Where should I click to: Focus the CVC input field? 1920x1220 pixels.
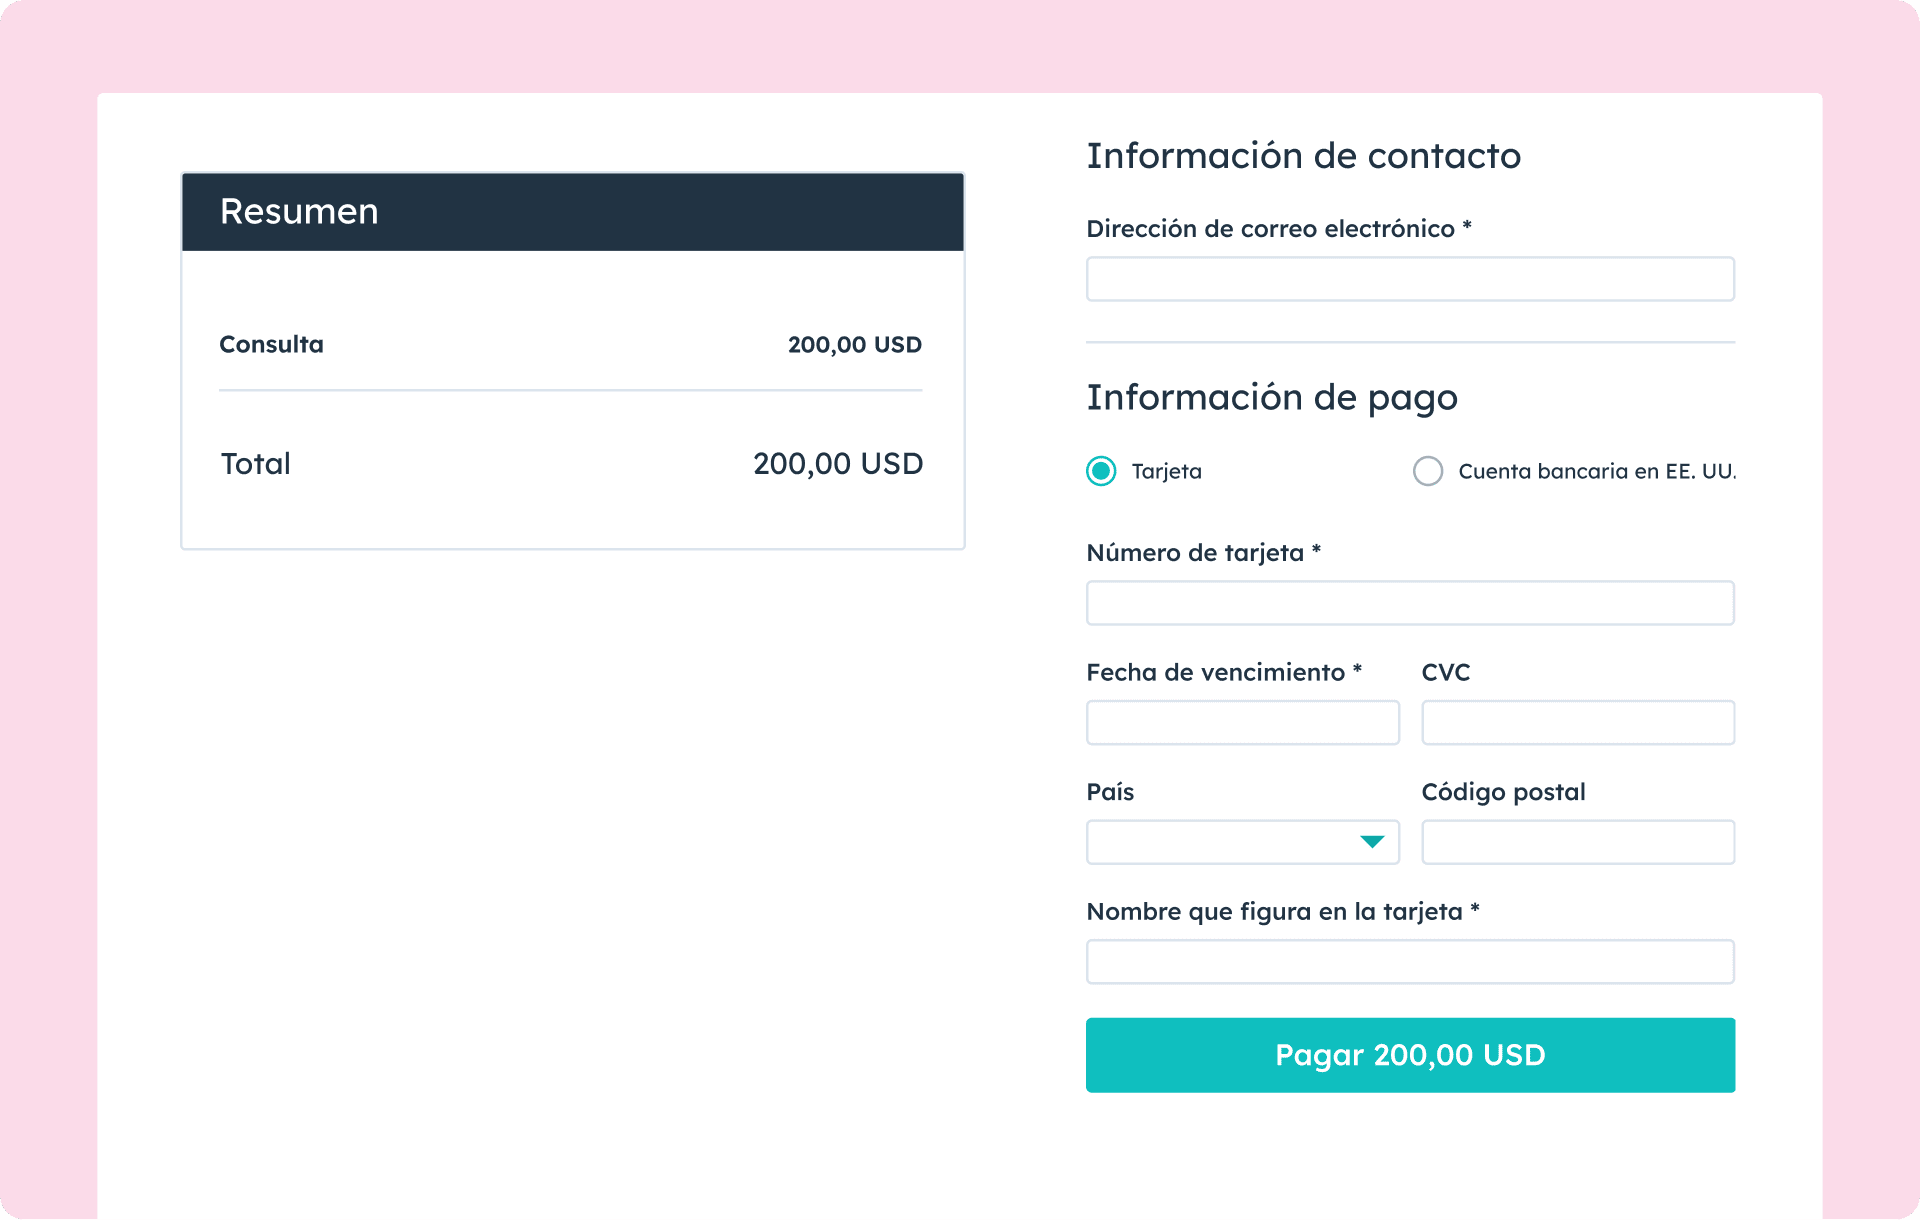click(1578, 722)
